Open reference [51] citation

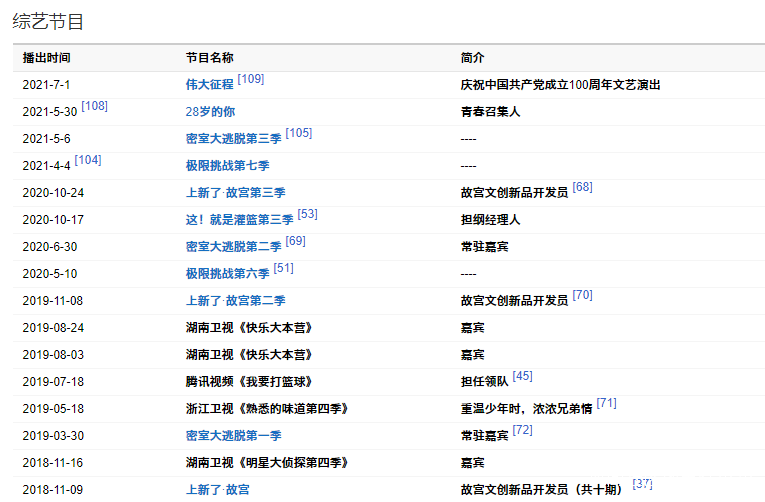point(283,268)
